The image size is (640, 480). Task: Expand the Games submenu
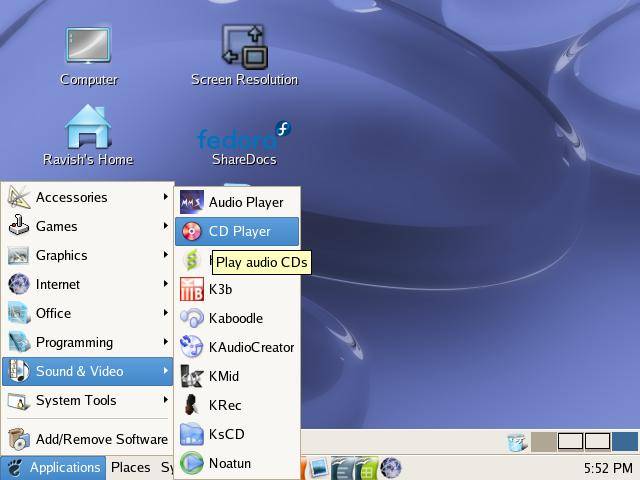[88, 226]
